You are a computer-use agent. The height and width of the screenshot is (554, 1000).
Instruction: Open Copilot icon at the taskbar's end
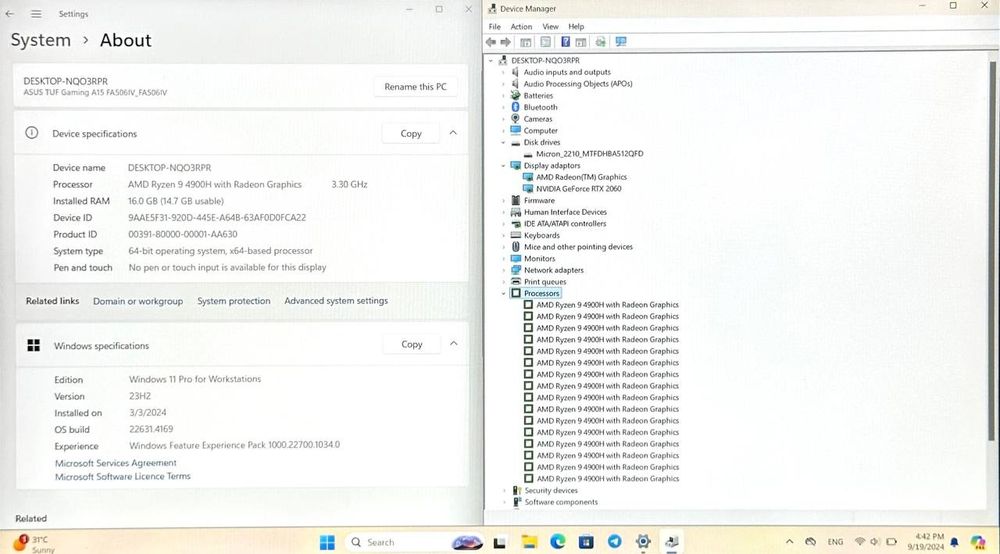(978, 543)
